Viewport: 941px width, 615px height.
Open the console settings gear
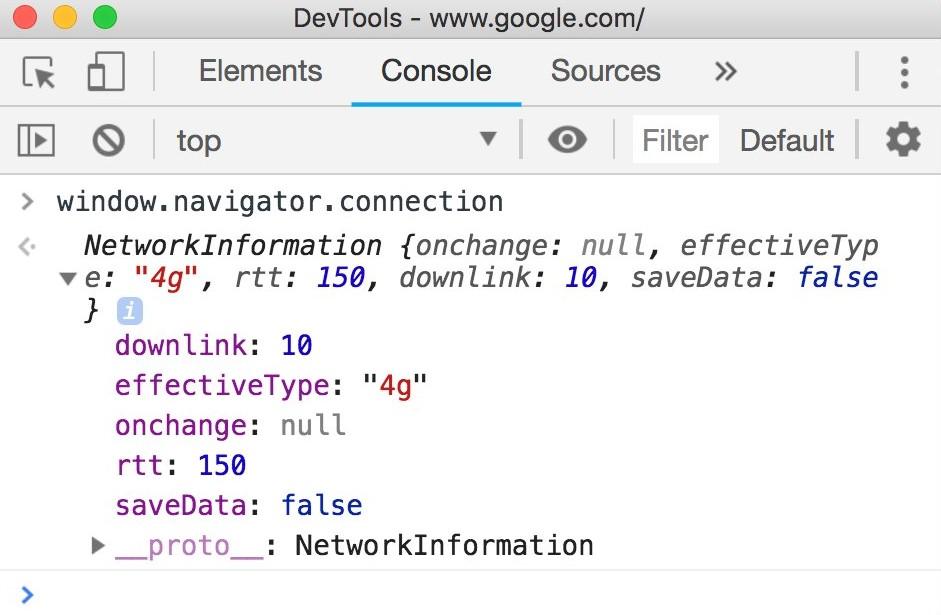tap(902, 141)
